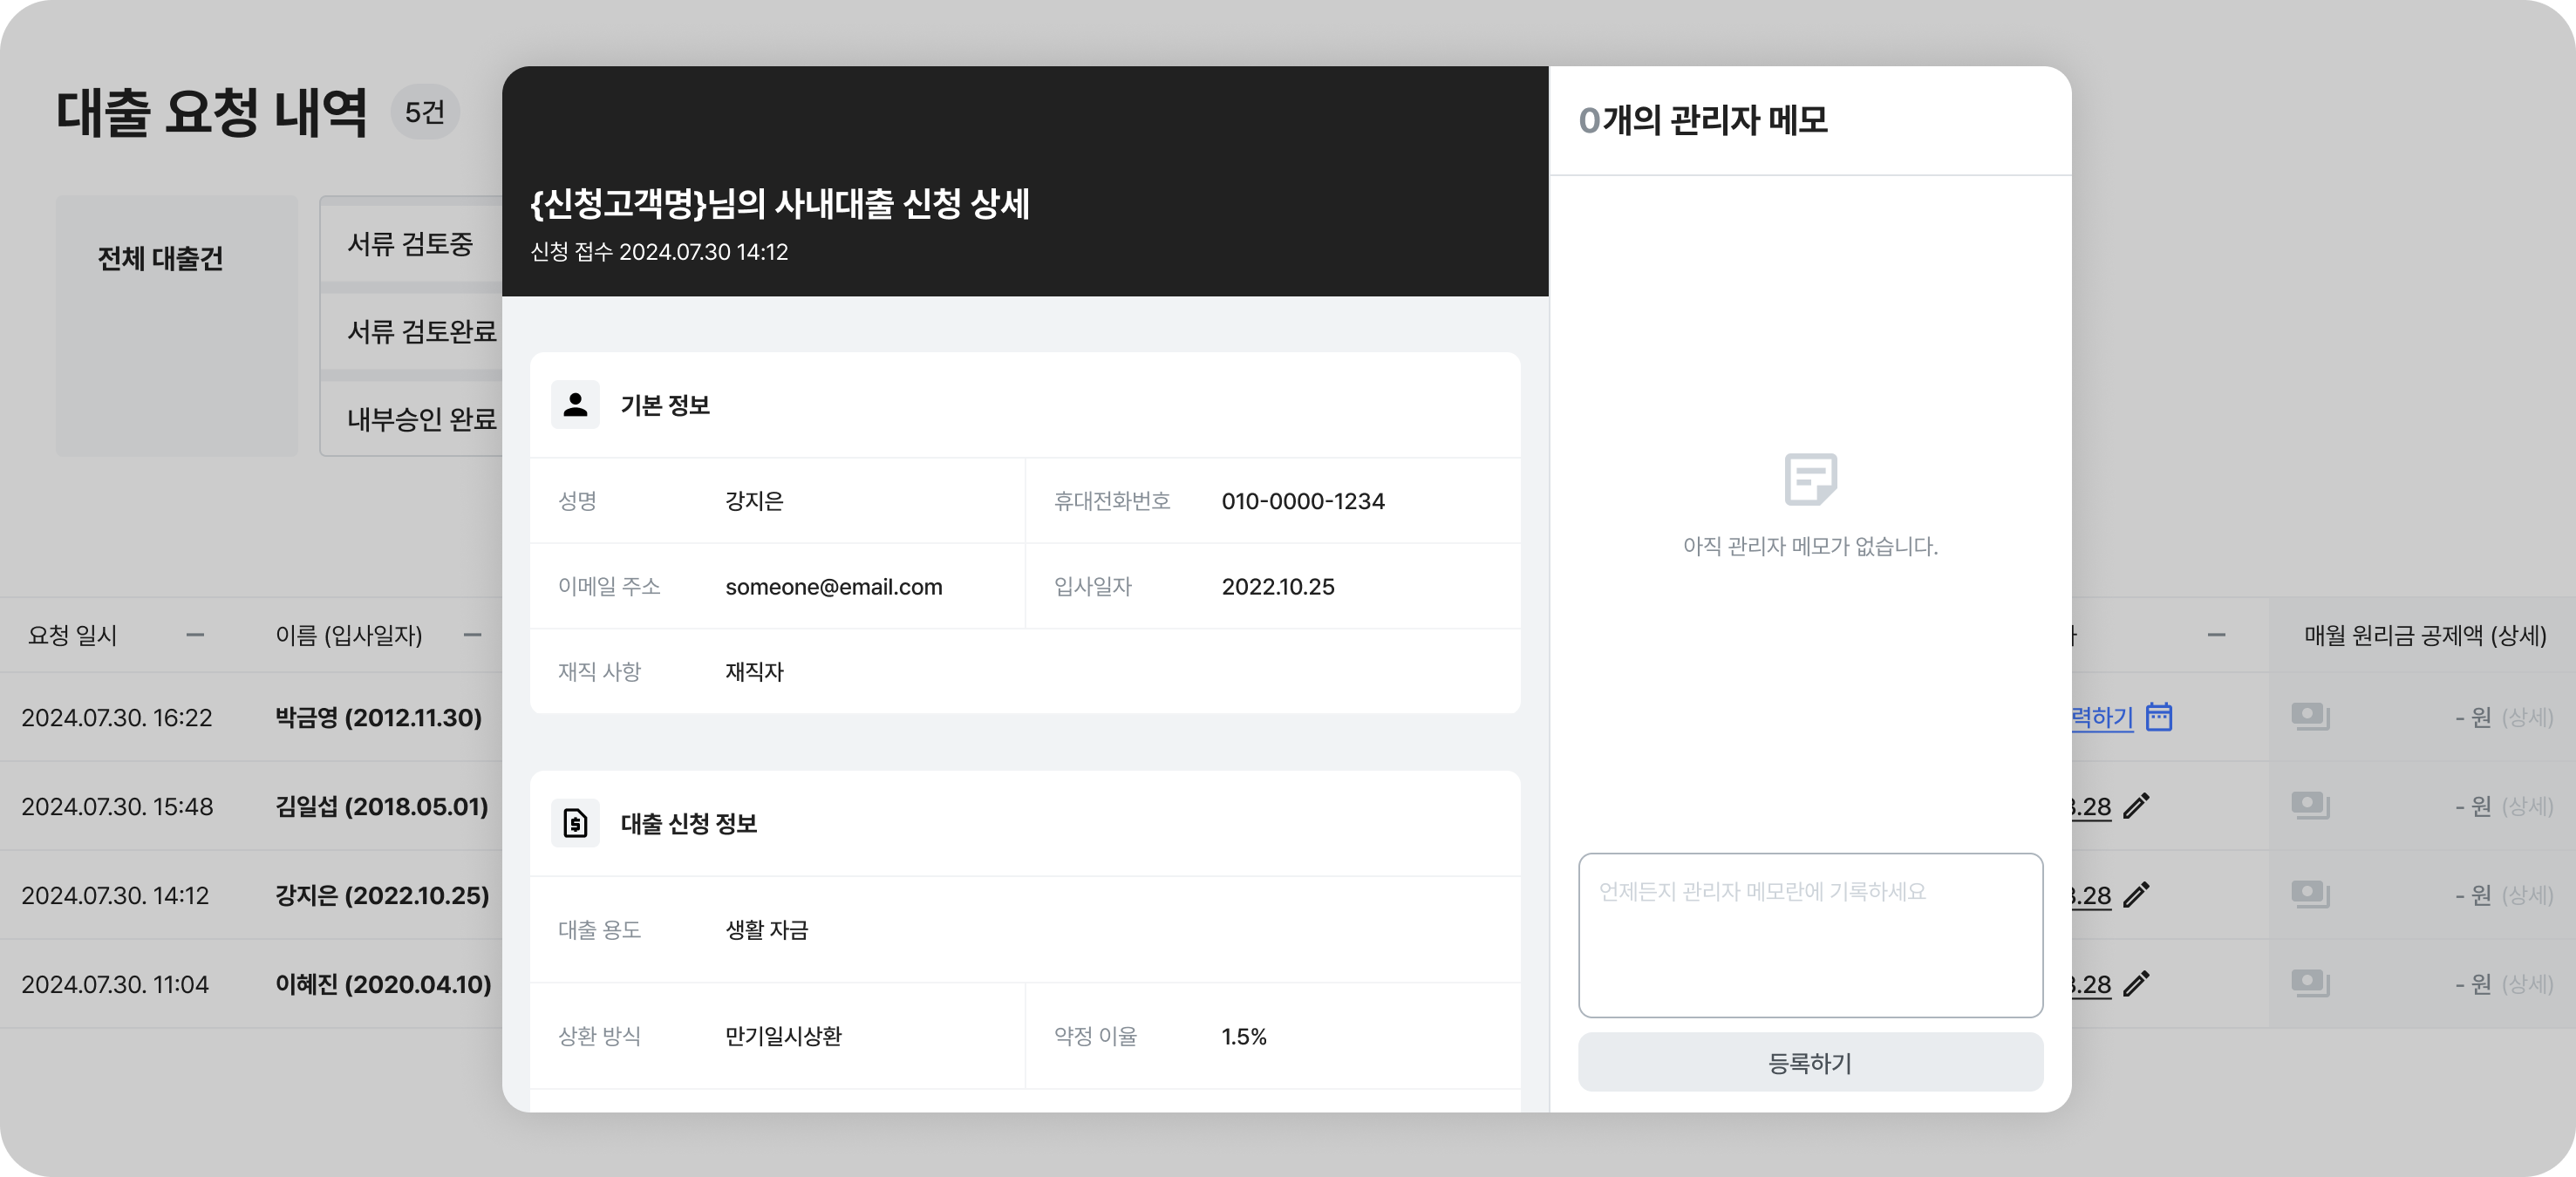
Task: Click the person icon beside 기본 정보
Action: 575,405
